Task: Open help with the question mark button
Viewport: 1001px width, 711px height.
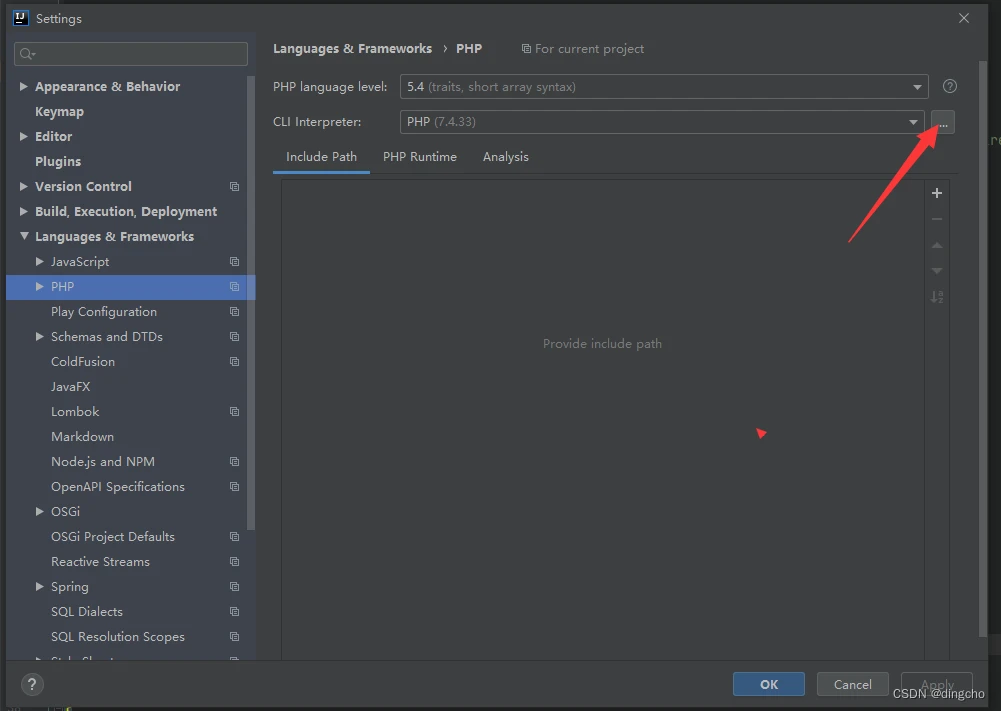Action: click(32, 685)
